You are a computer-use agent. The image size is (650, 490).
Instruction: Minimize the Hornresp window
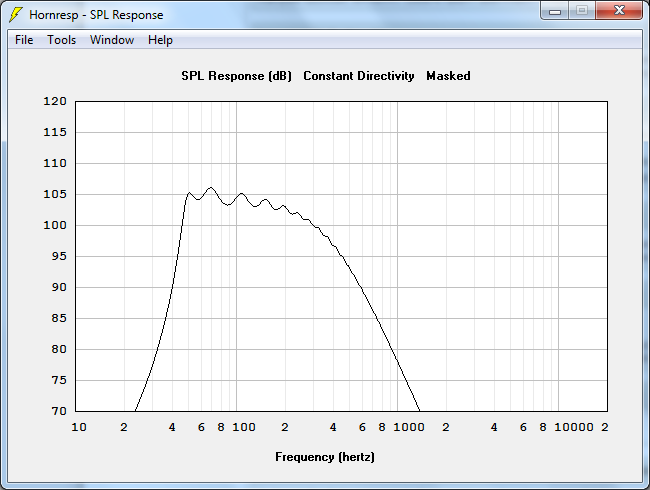coord(555,11)
